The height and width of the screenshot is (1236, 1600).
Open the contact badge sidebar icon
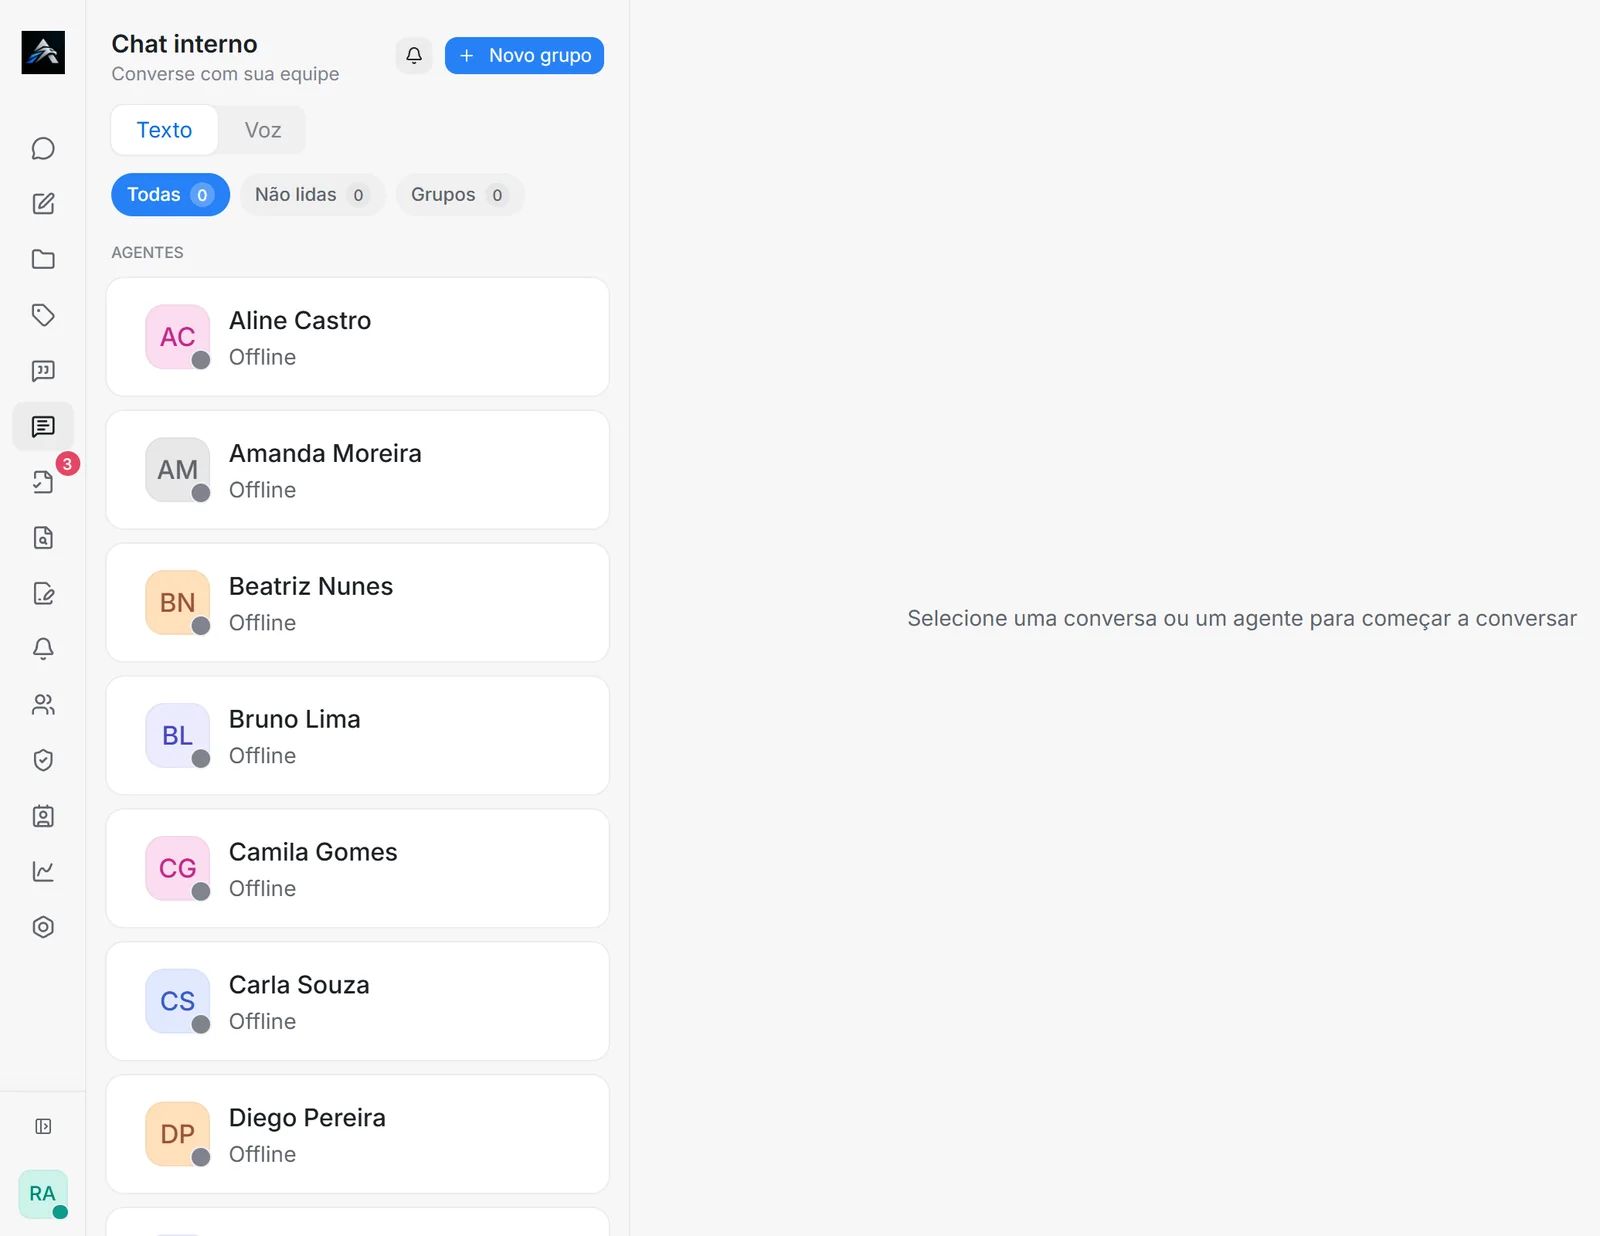tap(43, 816)
